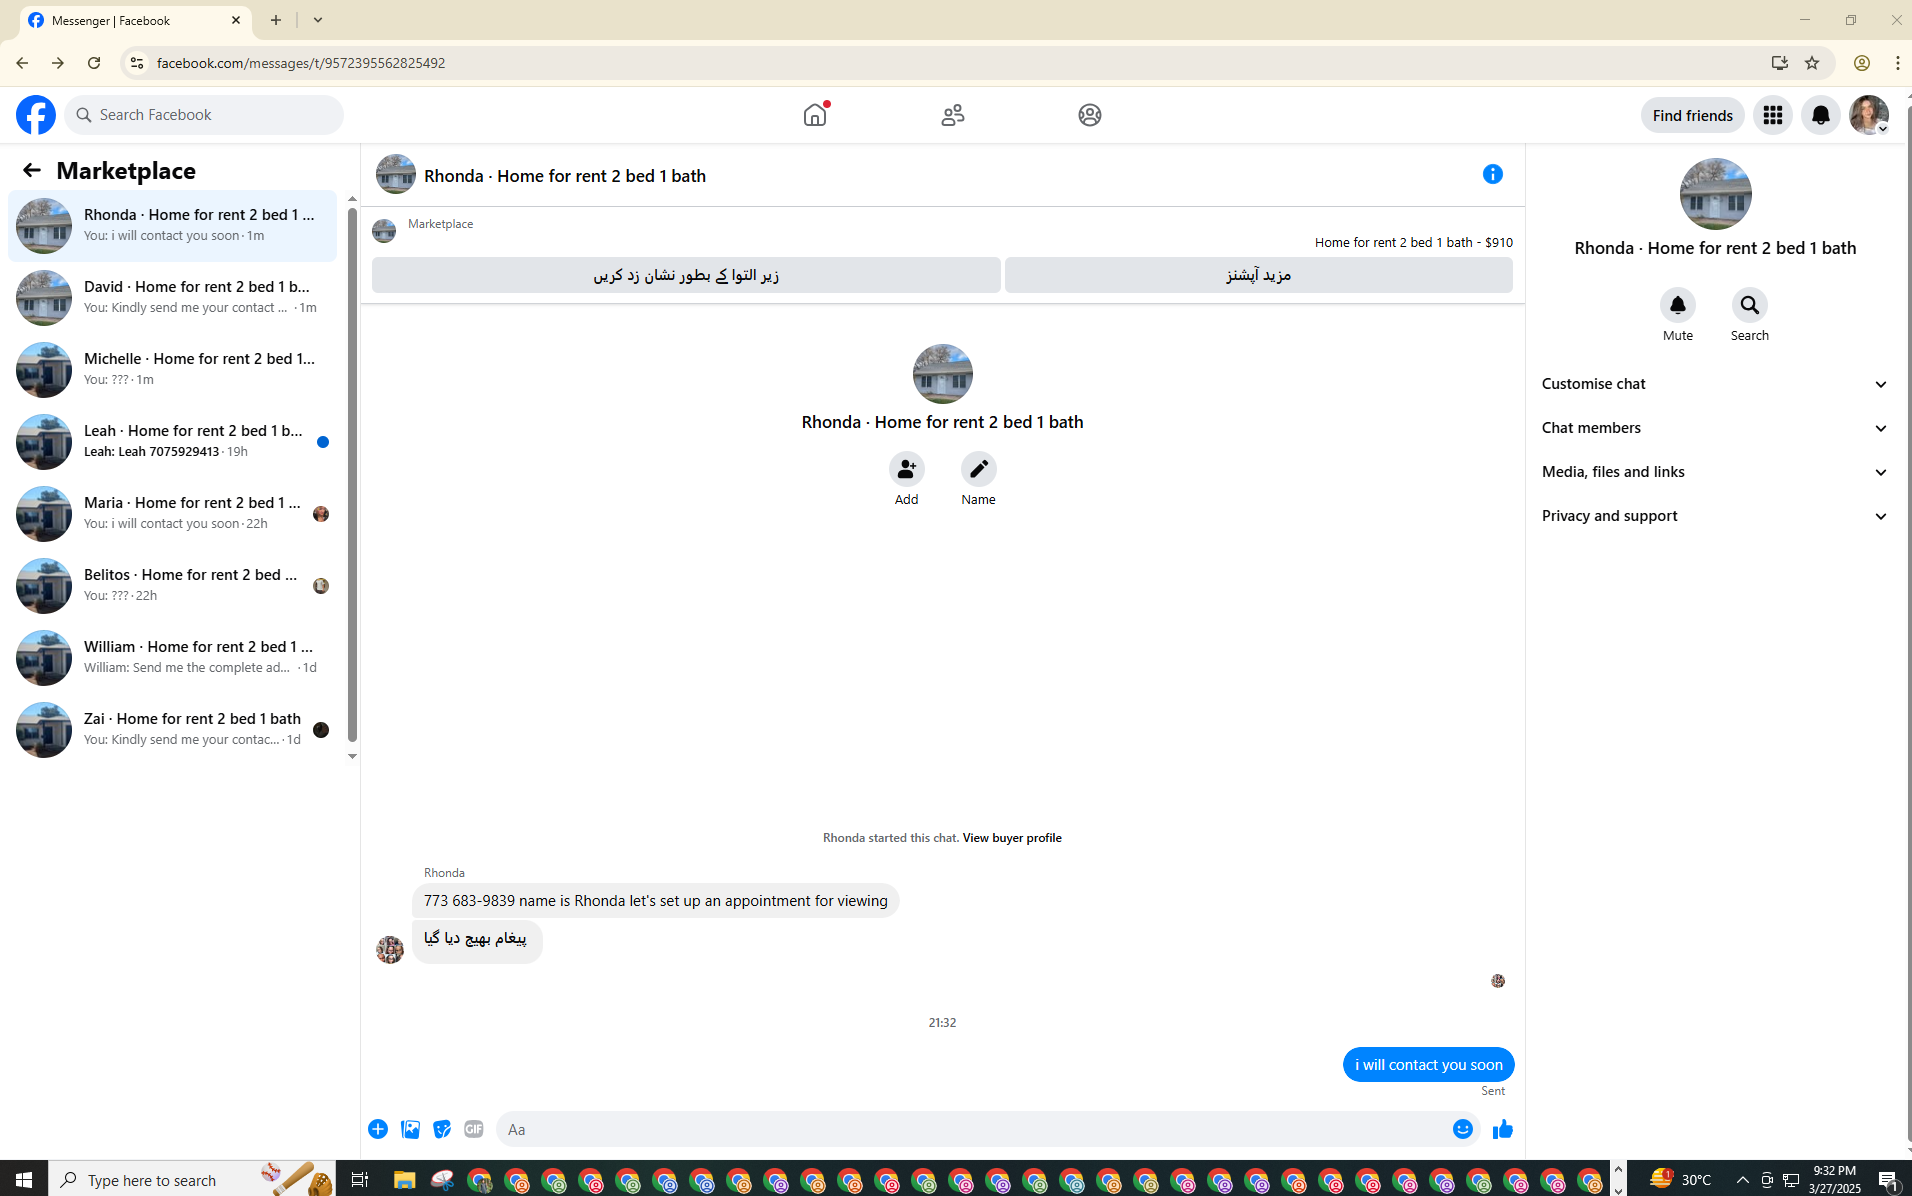The image size is (1912, 1196).
Task: Open Windows notification center
Action: coord(1889,1180)
